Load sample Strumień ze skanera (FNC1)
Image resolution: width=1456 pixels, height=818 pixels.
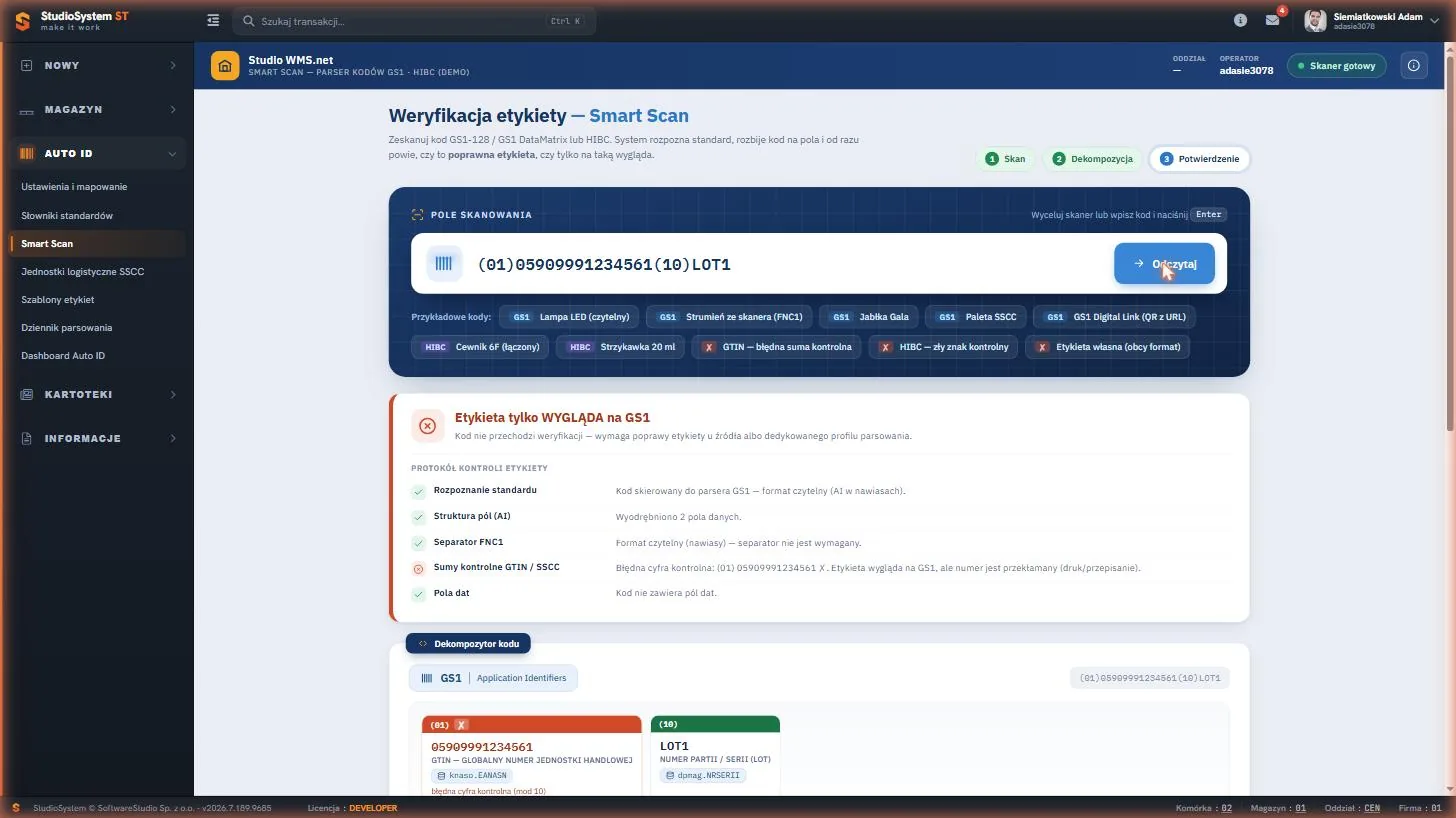[729, 317]
